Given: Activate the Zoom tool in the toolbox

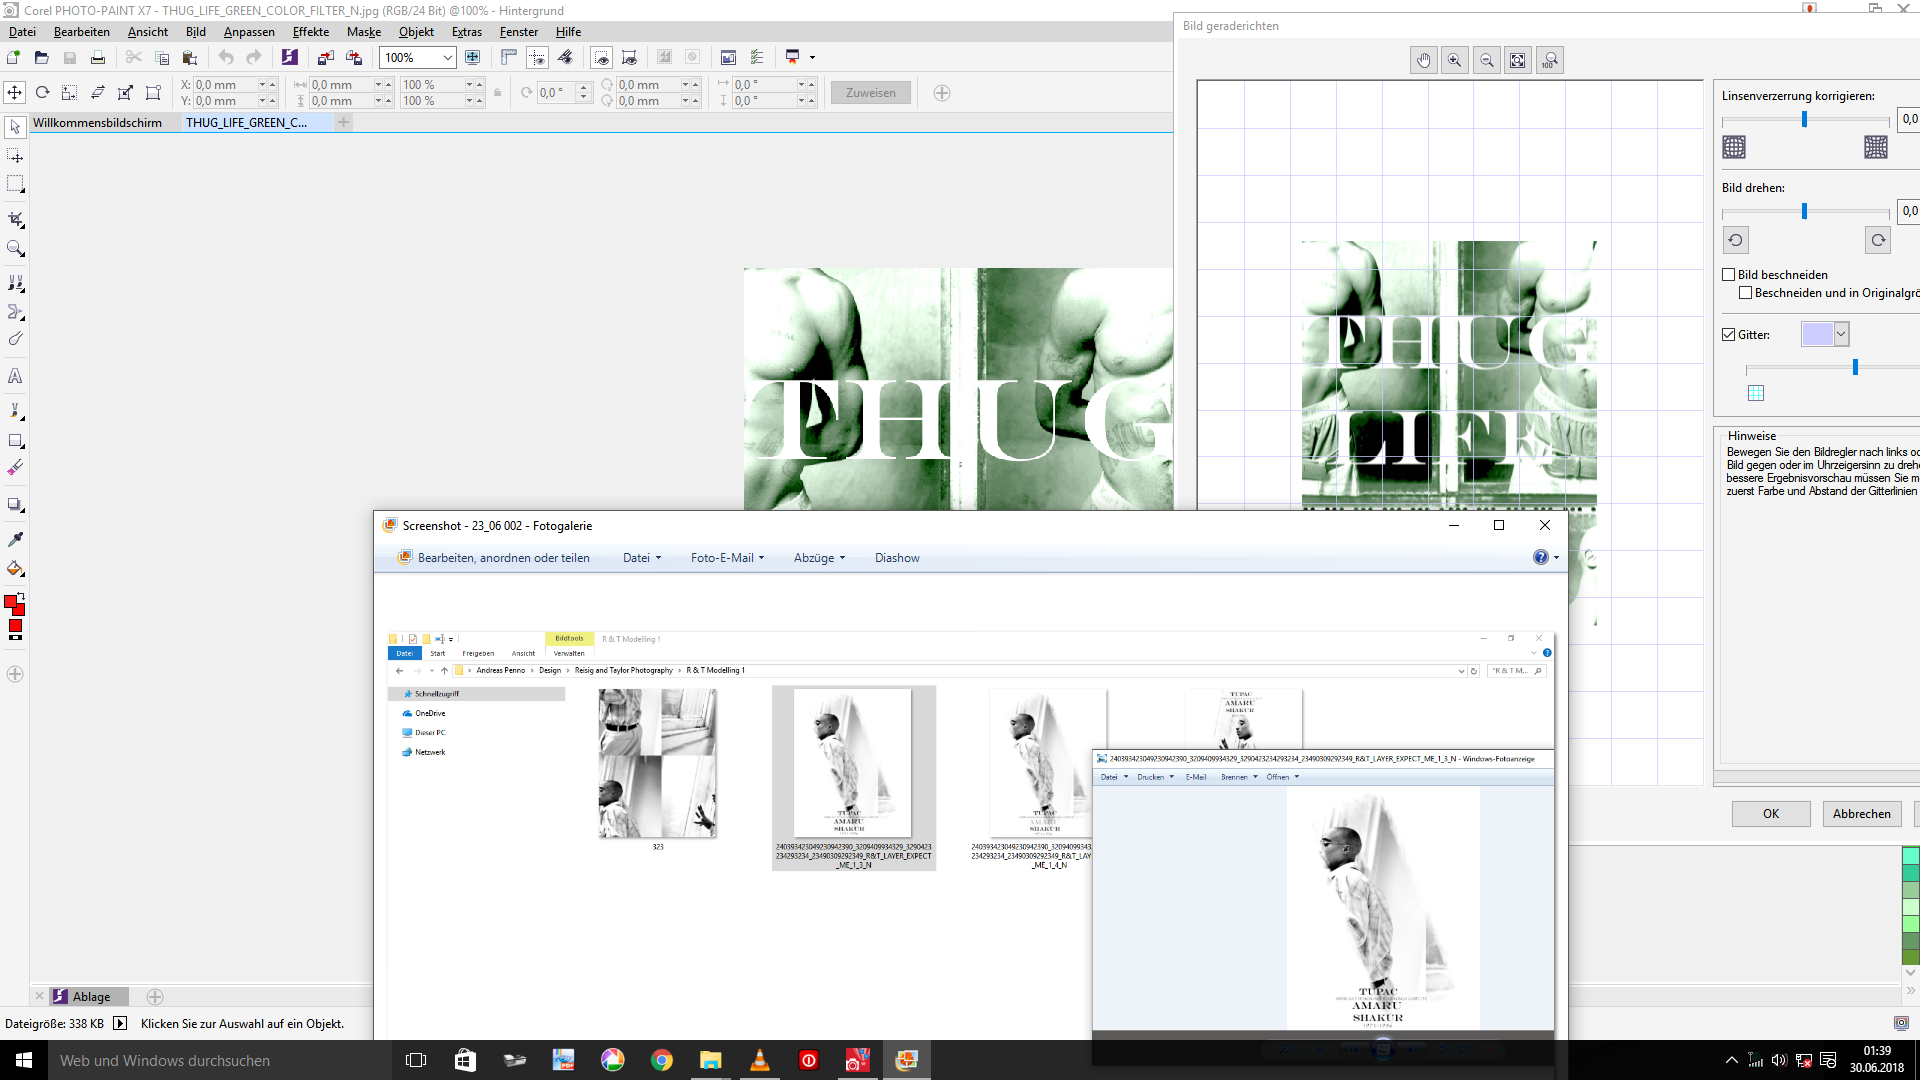Looking at the screenshot, I should (15, 248).
